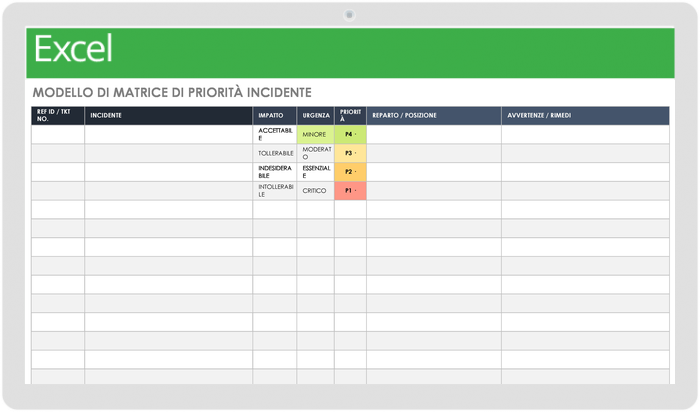The height and width of the screenshot is (412, 700).
Task: Click the "CRITICO" urgency cell
Action: coord(316,191)
